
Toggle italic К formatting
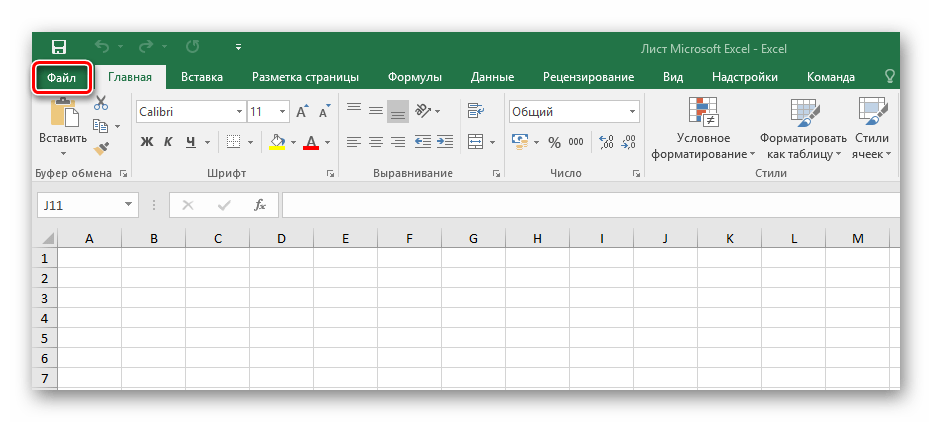168,142
